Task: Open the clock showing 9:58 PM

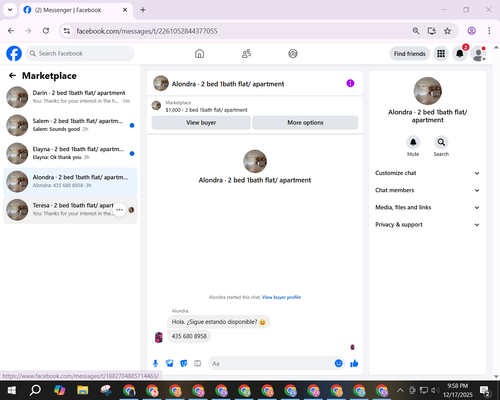Action: pos(458,390)
